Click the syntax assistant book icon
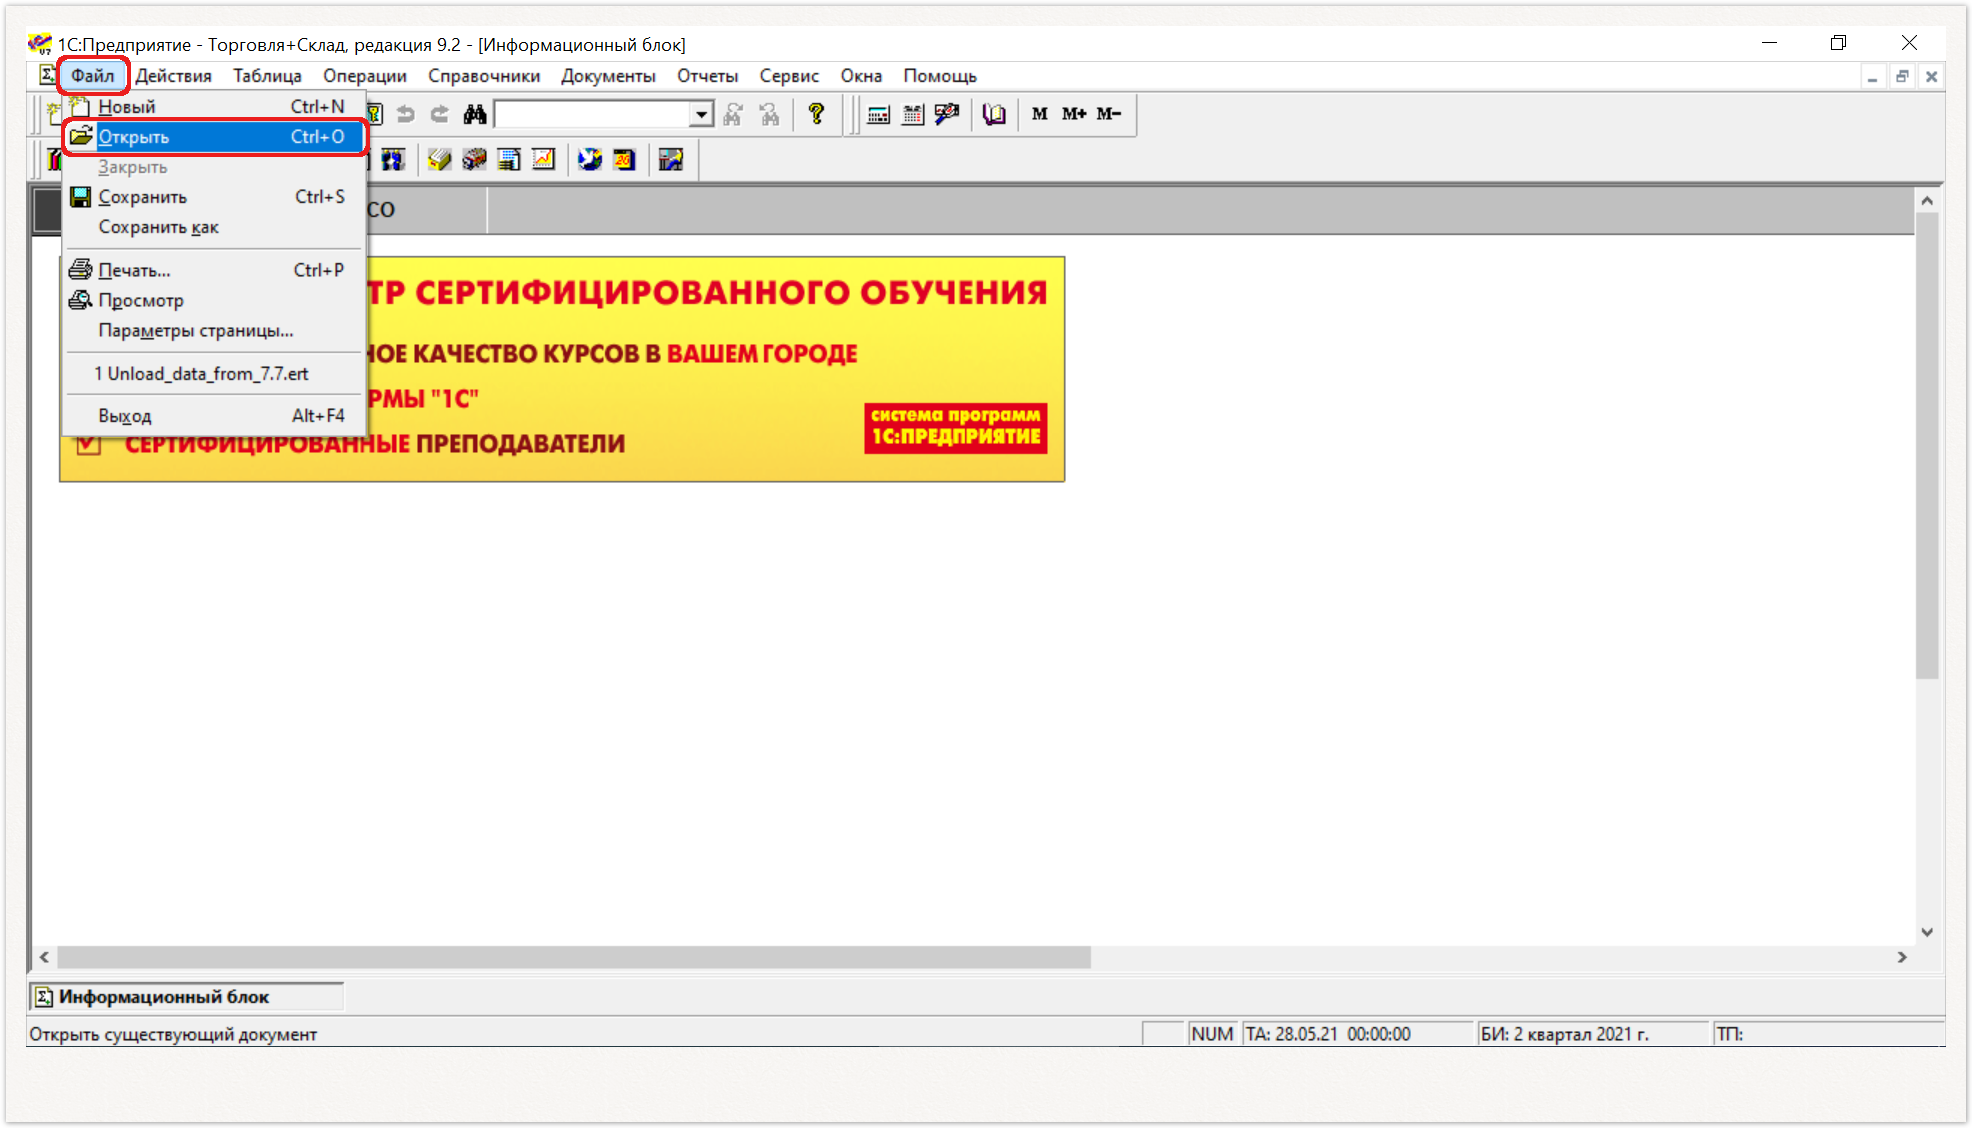The height and width of the screenshot is (1128, 1972). click(x=993, y=114)
